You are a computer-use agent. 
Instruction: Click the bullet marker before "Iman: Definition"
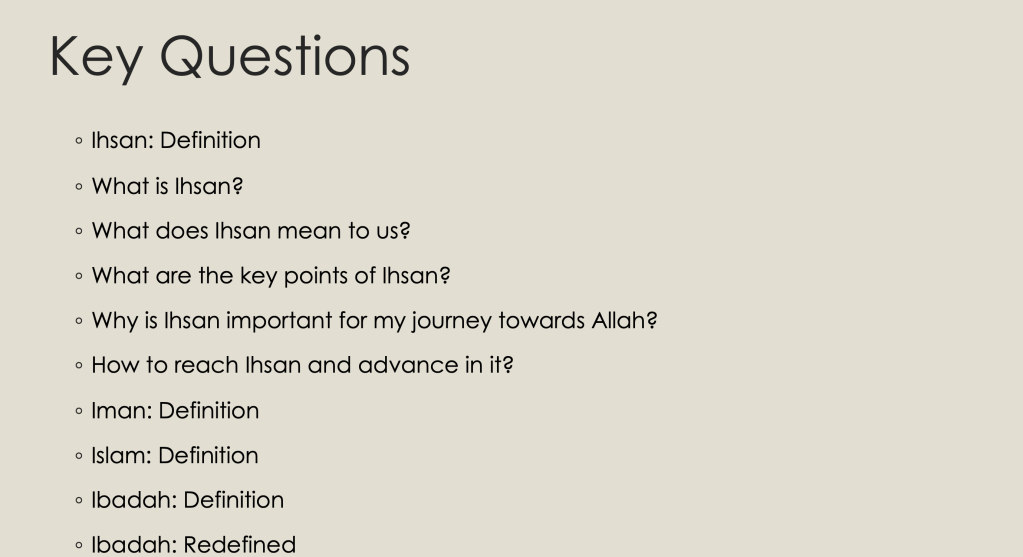pyautogui.click(x=79, y=411)
